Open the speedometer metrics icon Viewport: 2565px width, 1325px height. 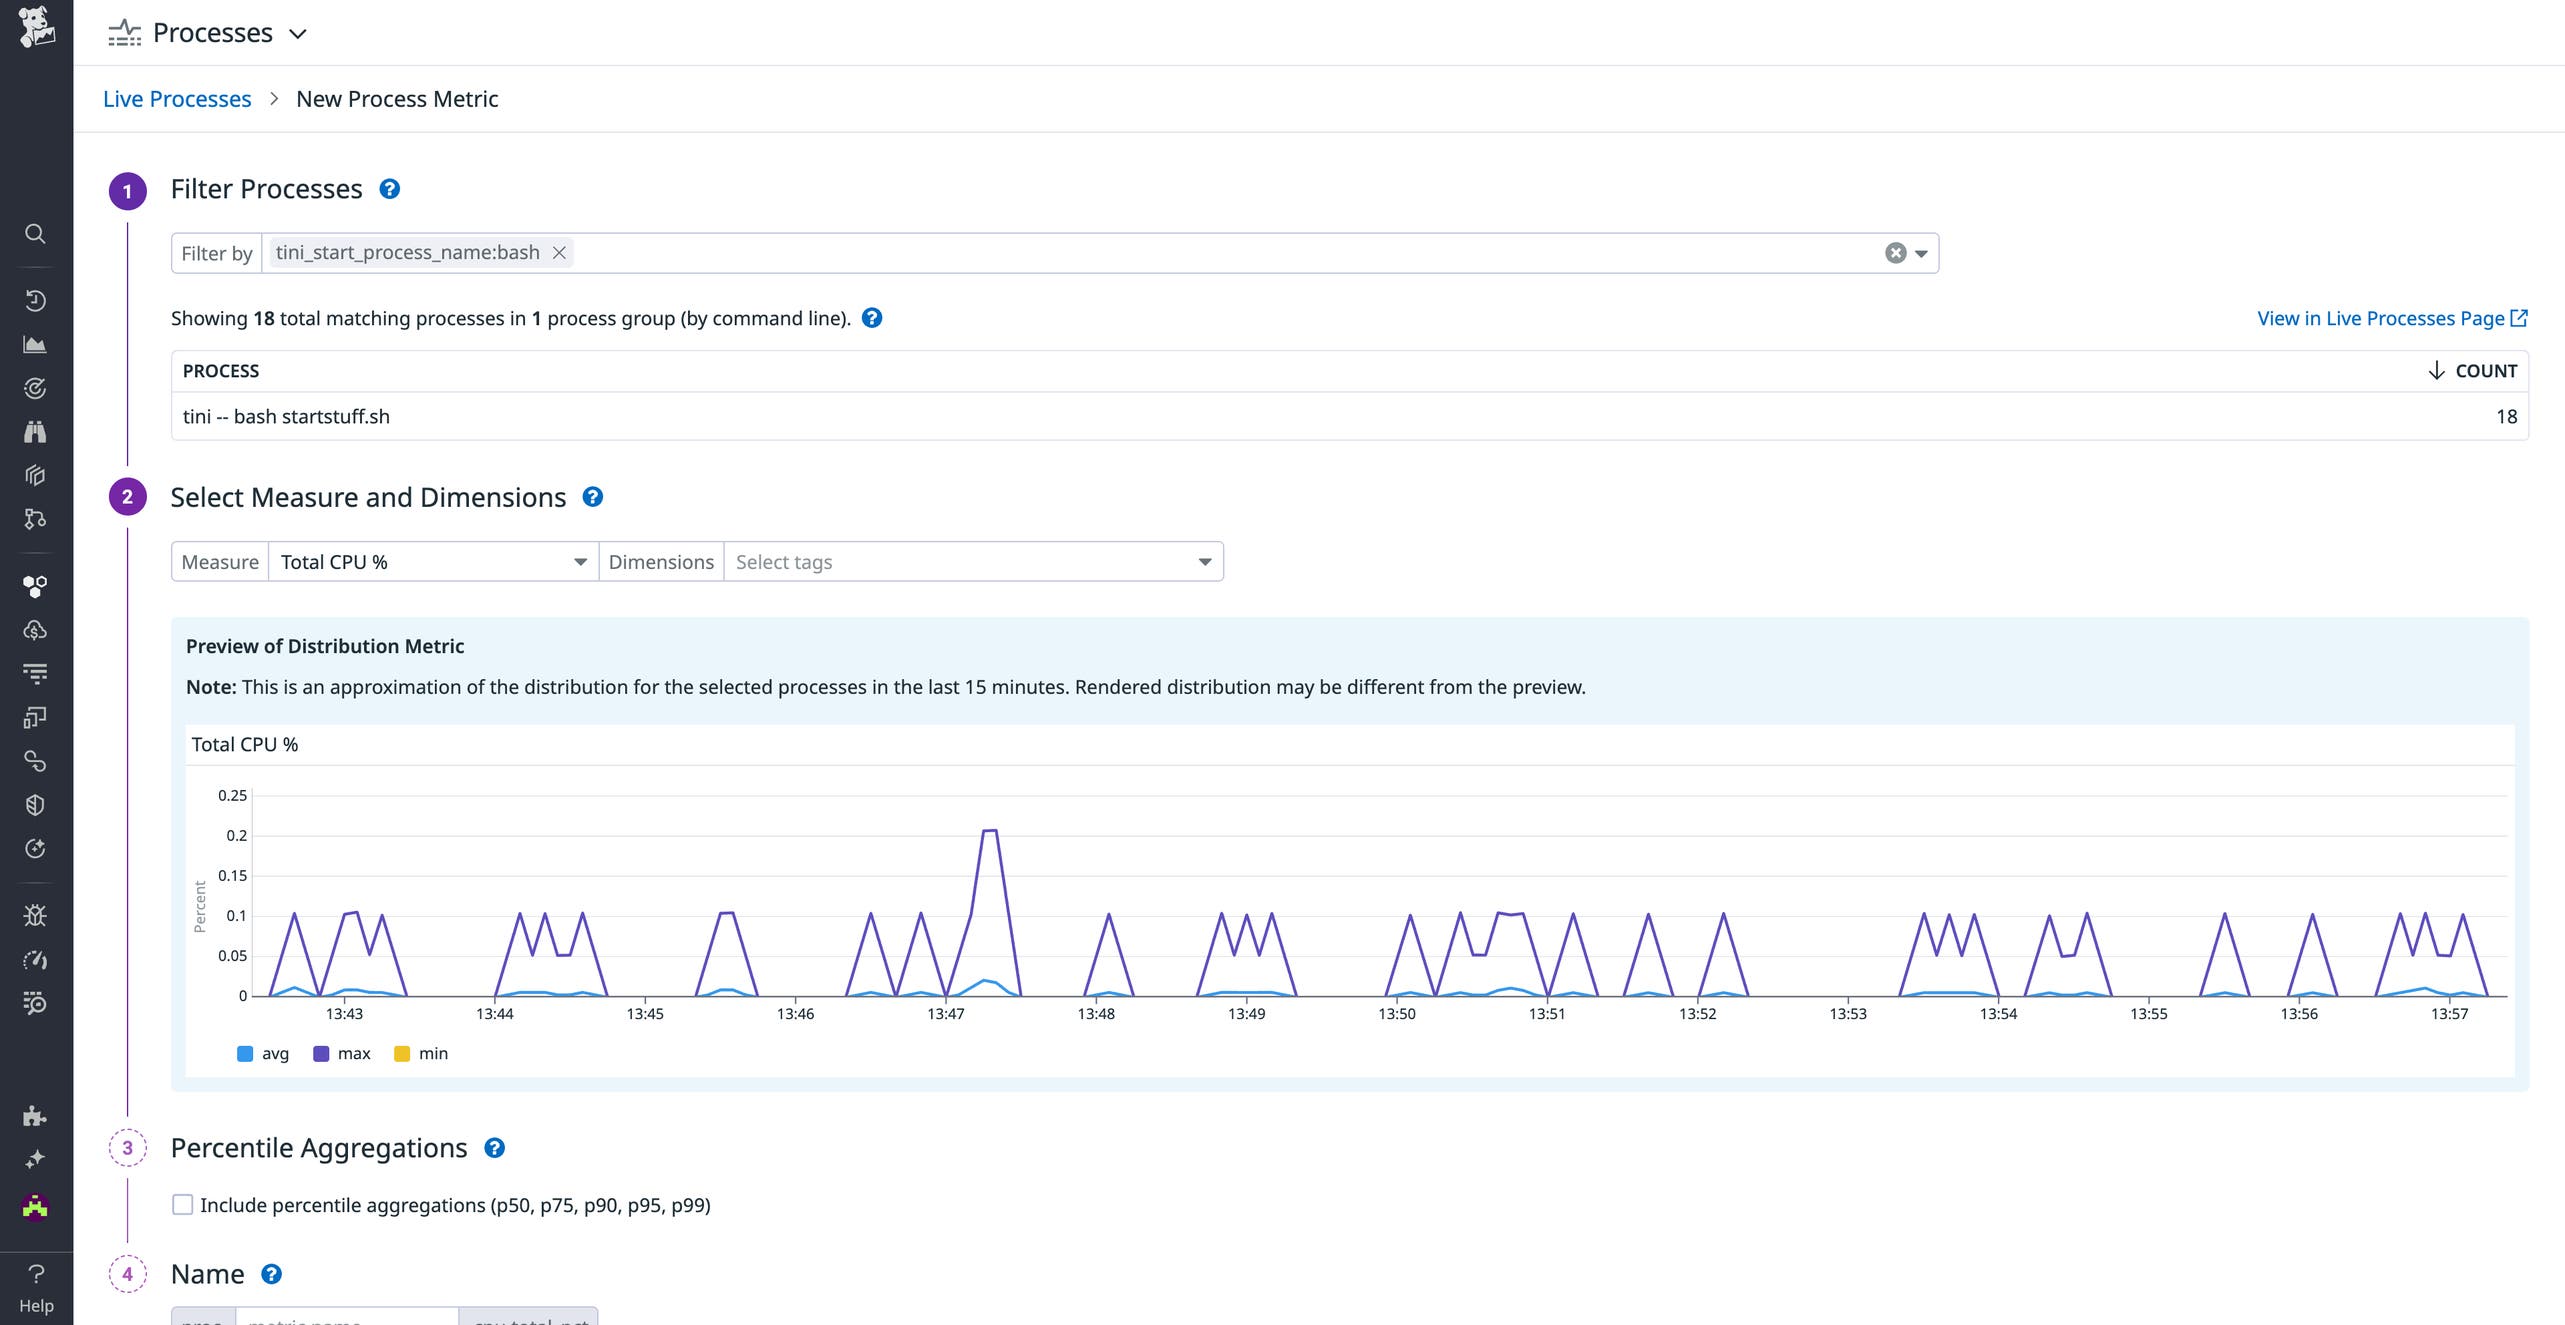pyautogui.click(x=35, y=960)
